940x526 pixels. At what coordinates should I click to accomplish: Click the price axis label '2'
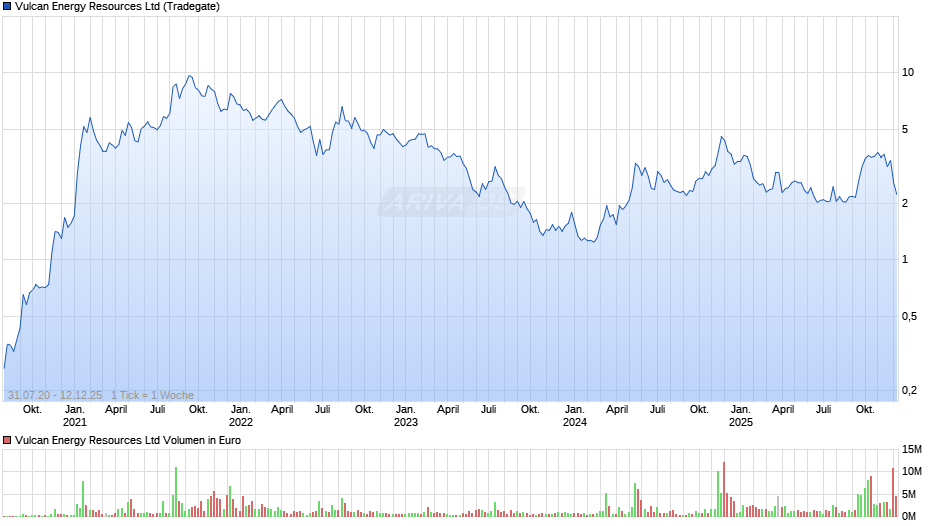(x=905, y=203)
